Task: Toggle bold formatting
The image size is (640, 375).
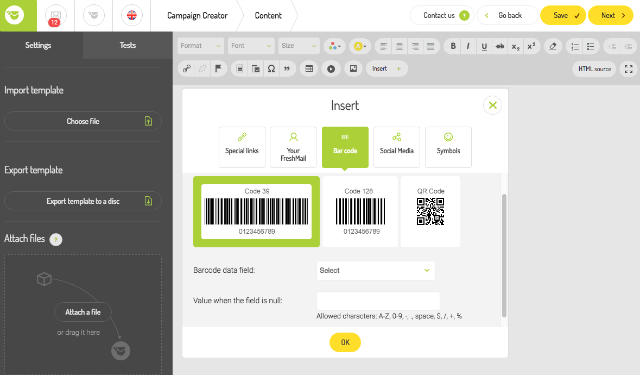Action: pyautogui.click(x=453, y=47)
